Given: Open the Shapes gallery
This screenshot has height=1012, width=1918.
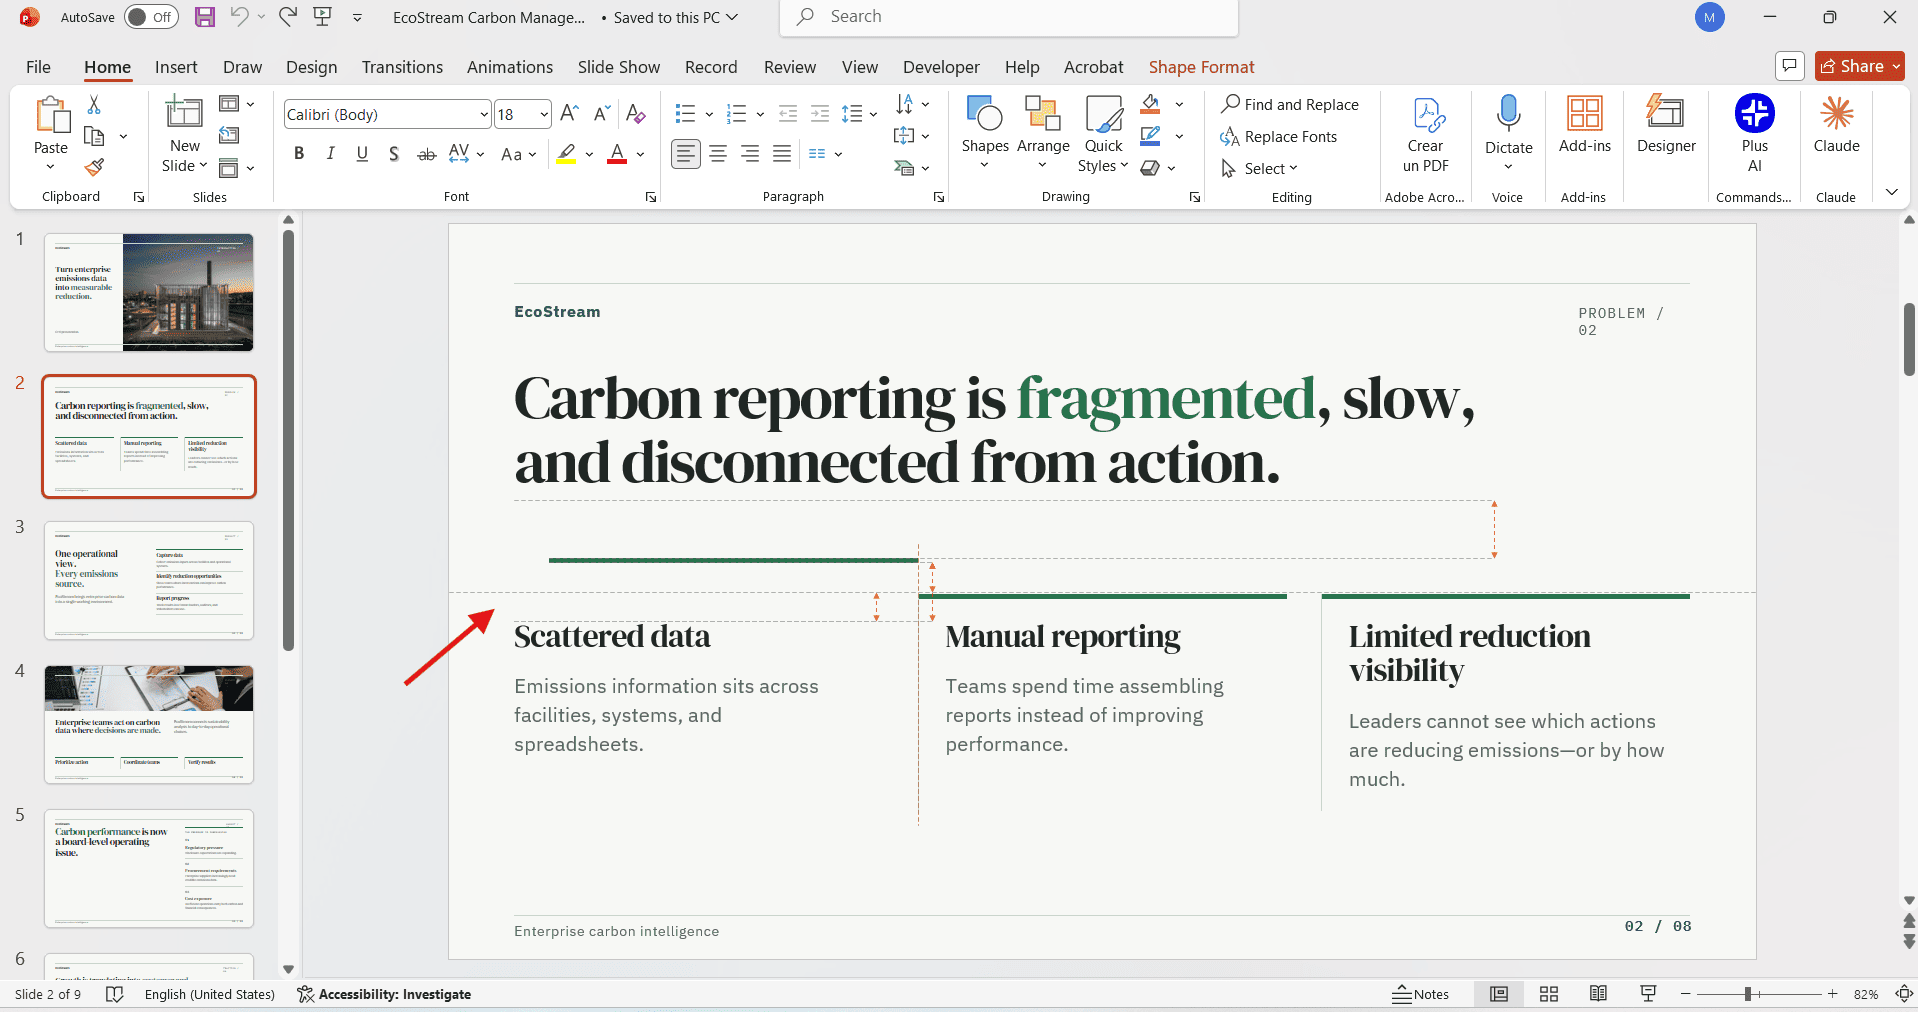Looking at the screenshot, I should 985,134.
